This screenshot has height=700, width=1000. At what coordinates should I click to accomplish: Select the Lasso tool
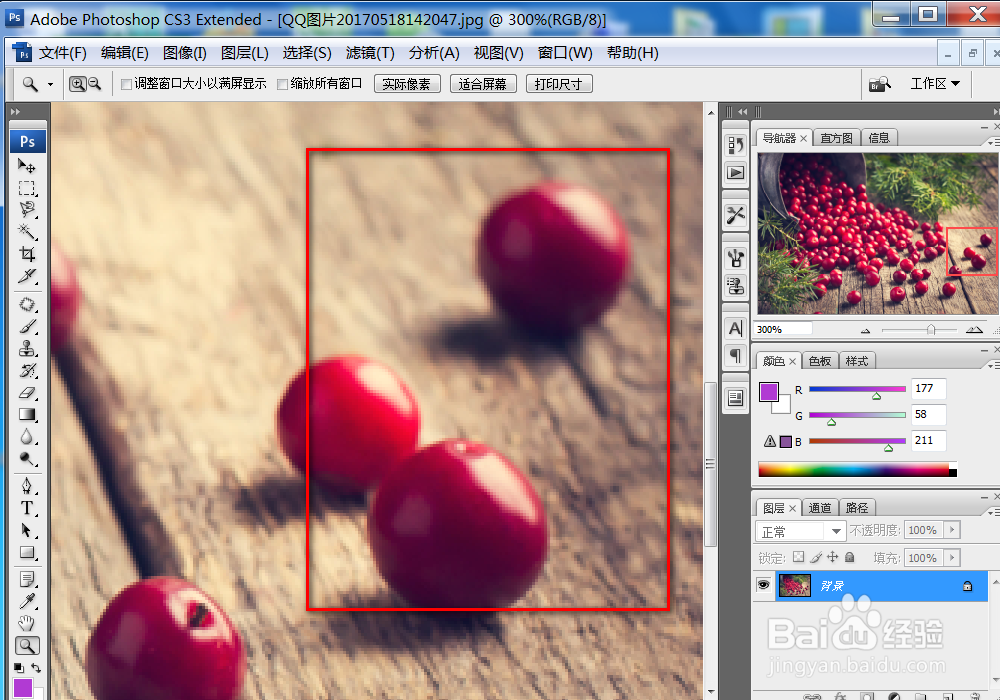click(x=27, y=209)
